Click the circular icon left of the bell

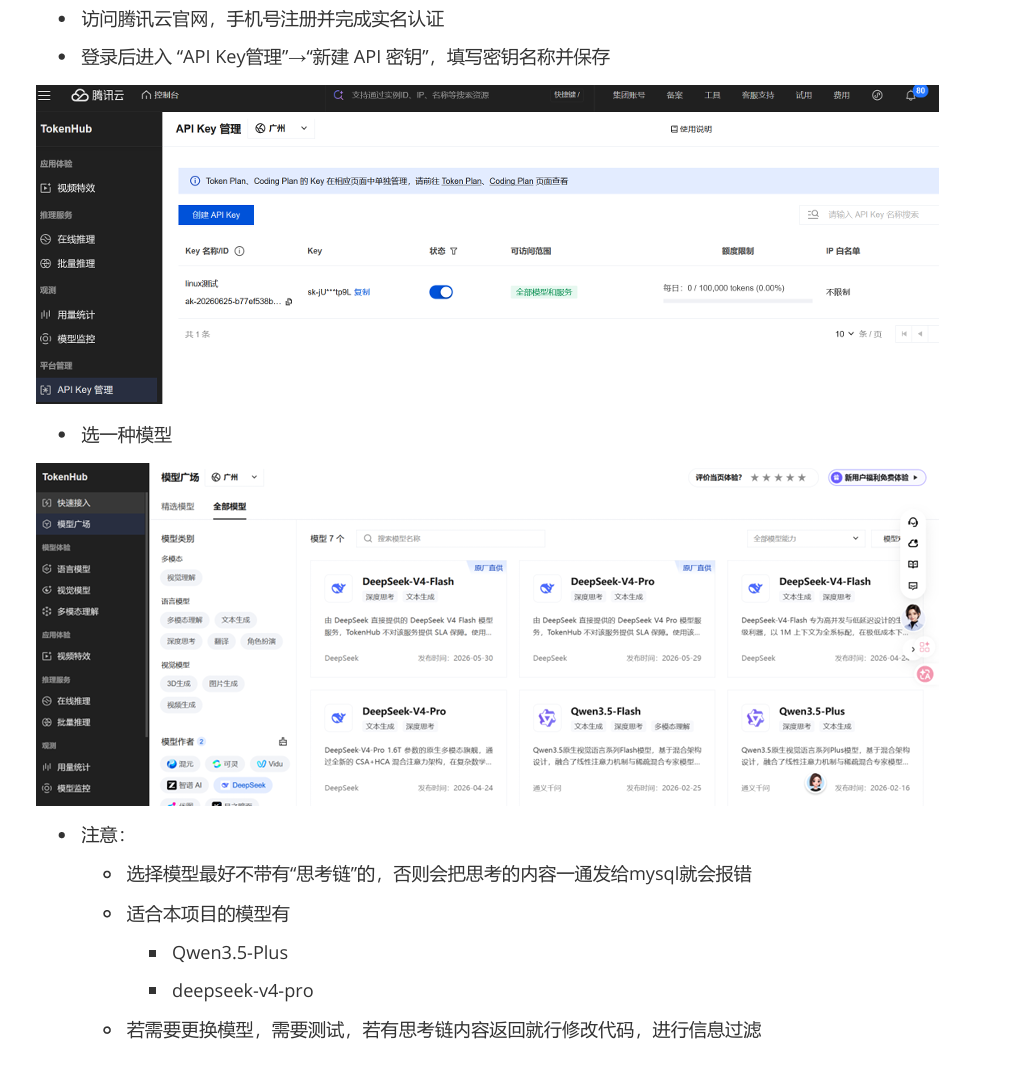tap(877, 95)
